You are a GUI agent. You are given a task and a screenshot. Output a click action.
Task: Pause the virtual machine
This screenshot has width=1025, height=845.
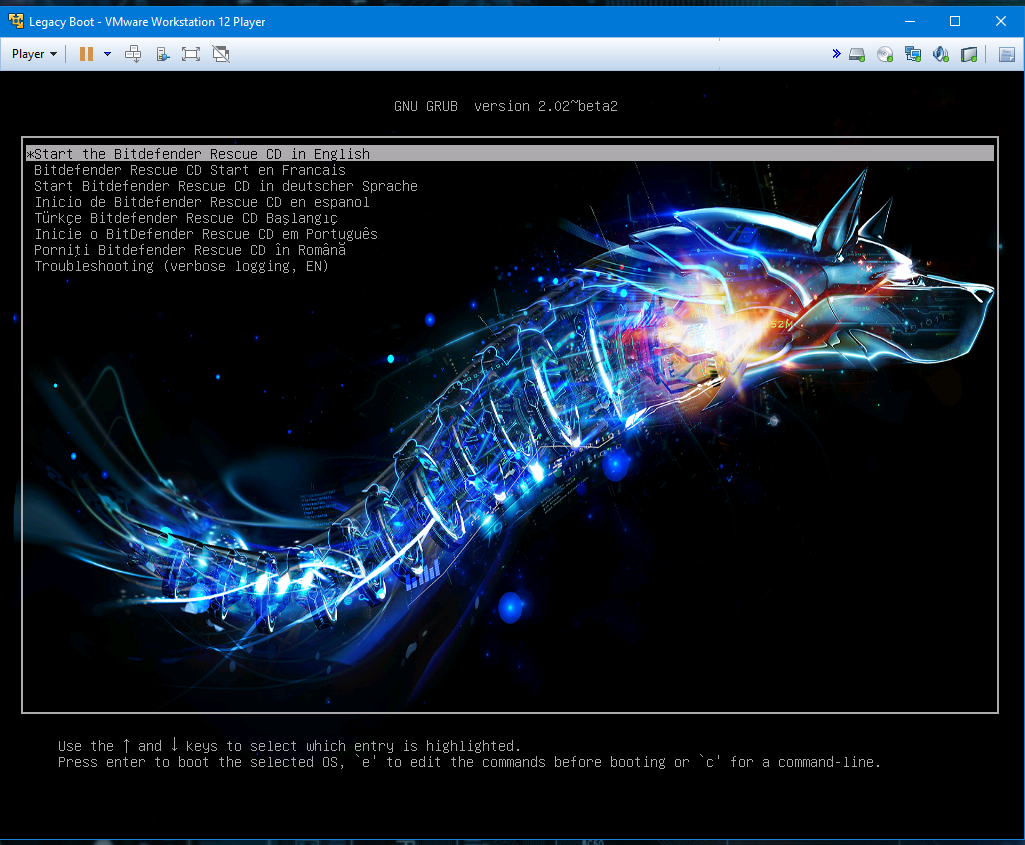(x=86, y=54)
